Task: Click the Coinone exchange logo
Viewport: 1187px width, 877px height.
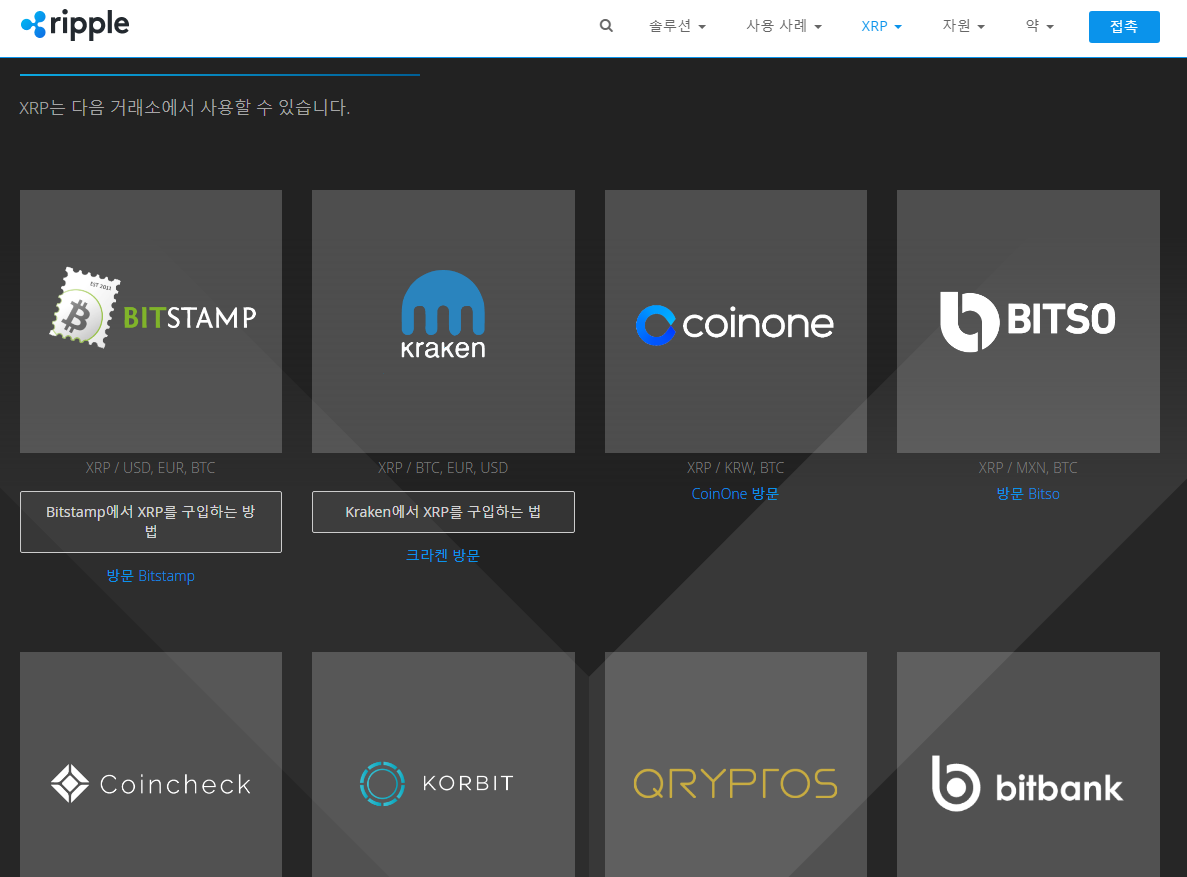Action: coord(735,324)
